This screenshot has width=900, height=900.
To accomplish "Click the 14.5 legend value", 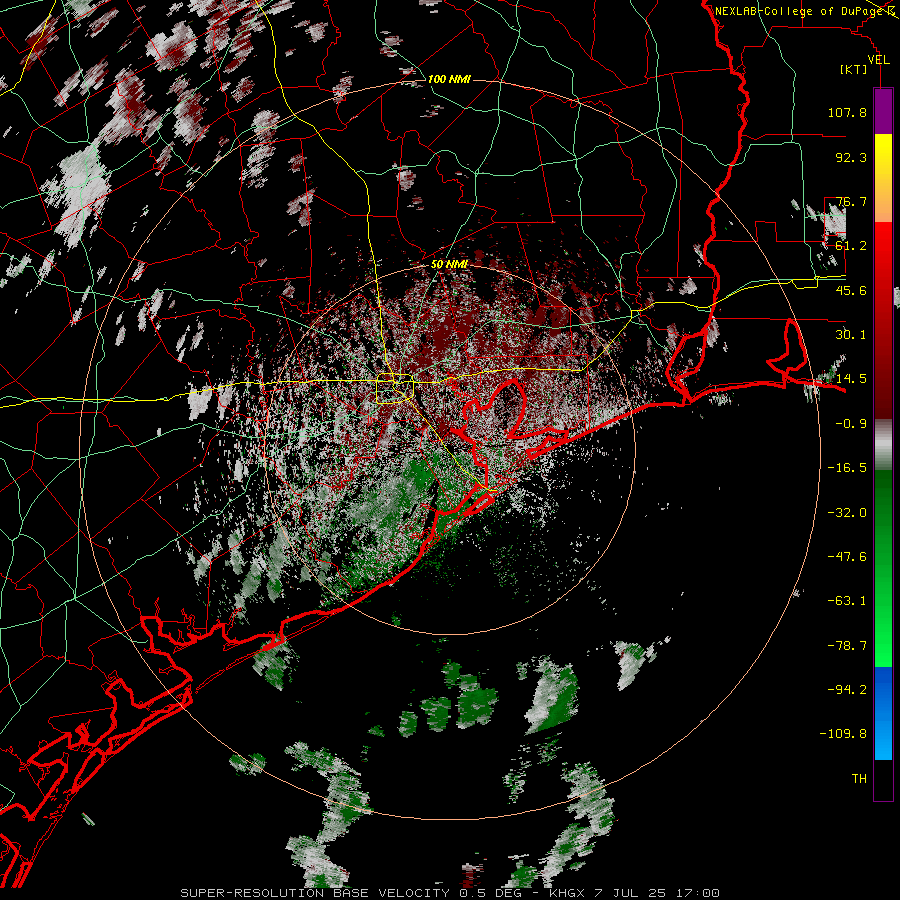I will click(851, 379).
